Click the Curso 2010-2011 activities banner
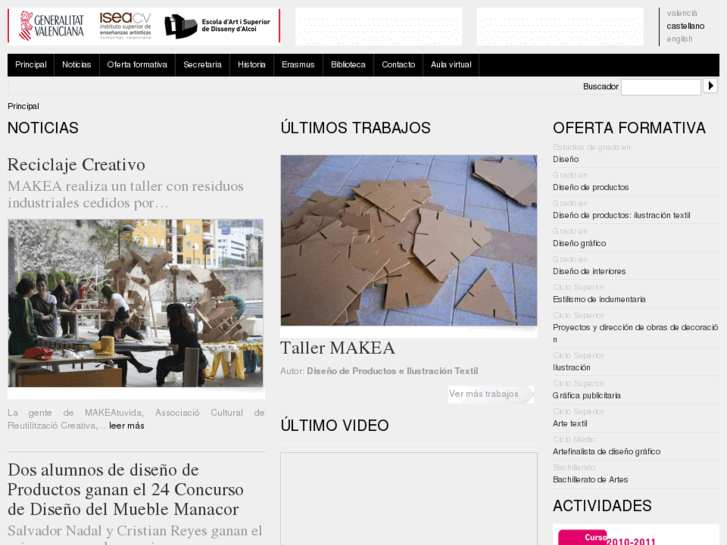Viewport: 727px width, 545px height. [x=635, y=535]
